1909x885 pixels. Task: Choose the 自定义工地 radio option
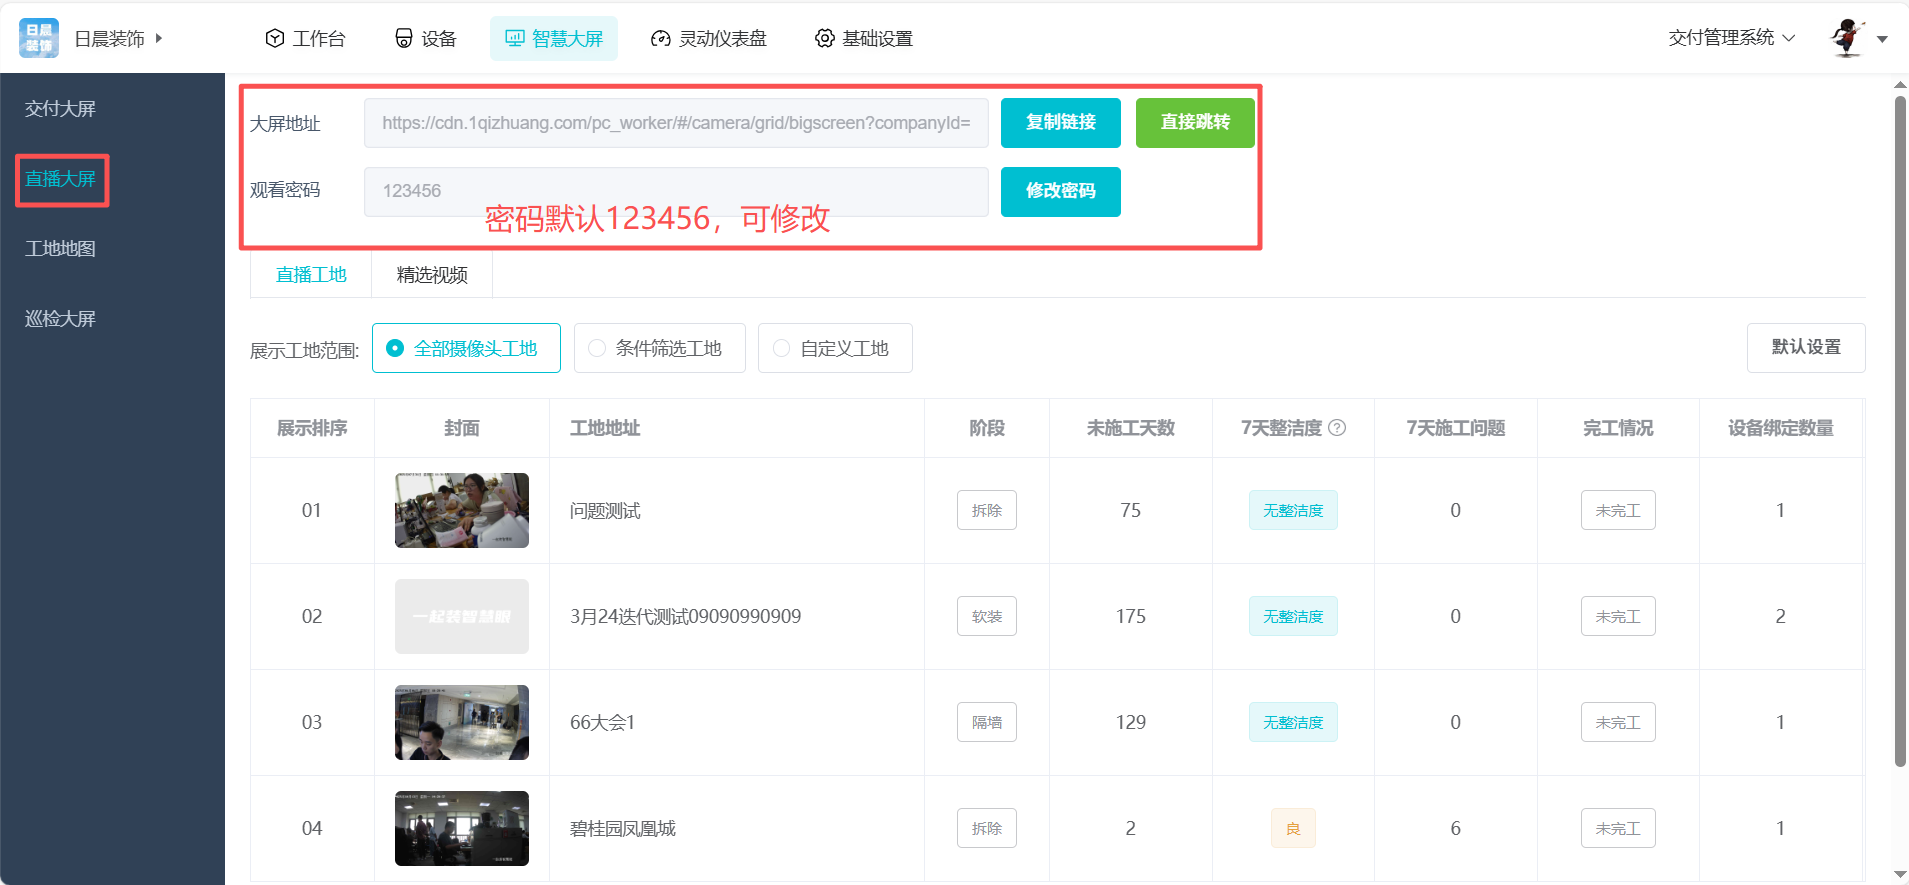[x=781, y=348]
